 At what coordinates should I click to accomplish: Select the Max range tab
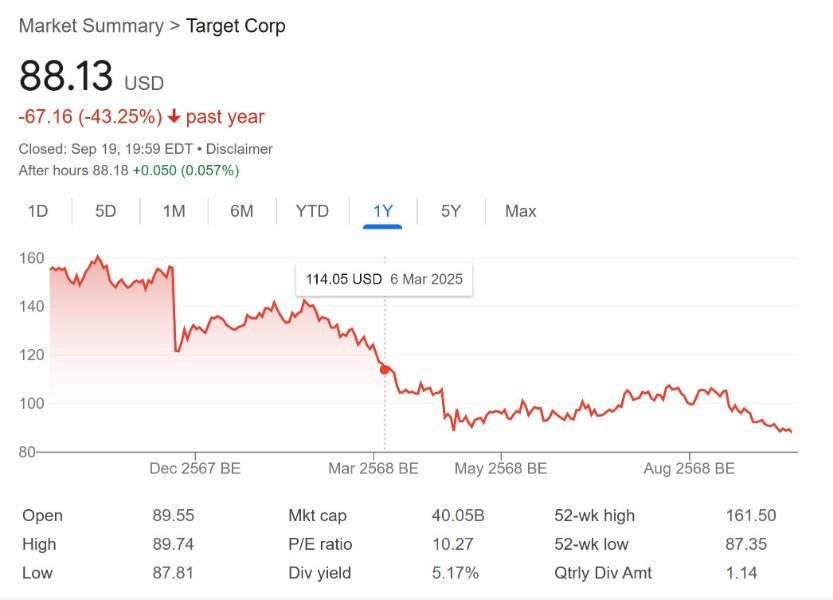pos(520,211)
